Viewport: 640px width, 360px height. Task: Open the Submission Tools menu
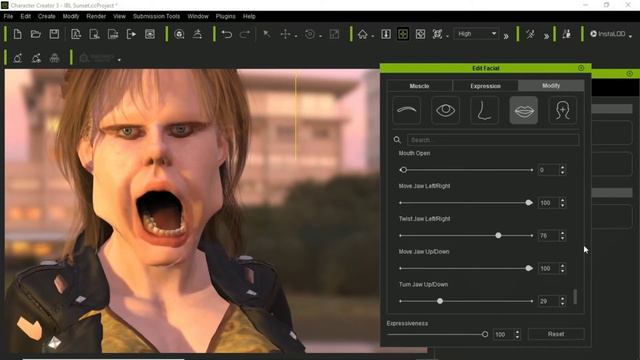click(x=156, y=16)
